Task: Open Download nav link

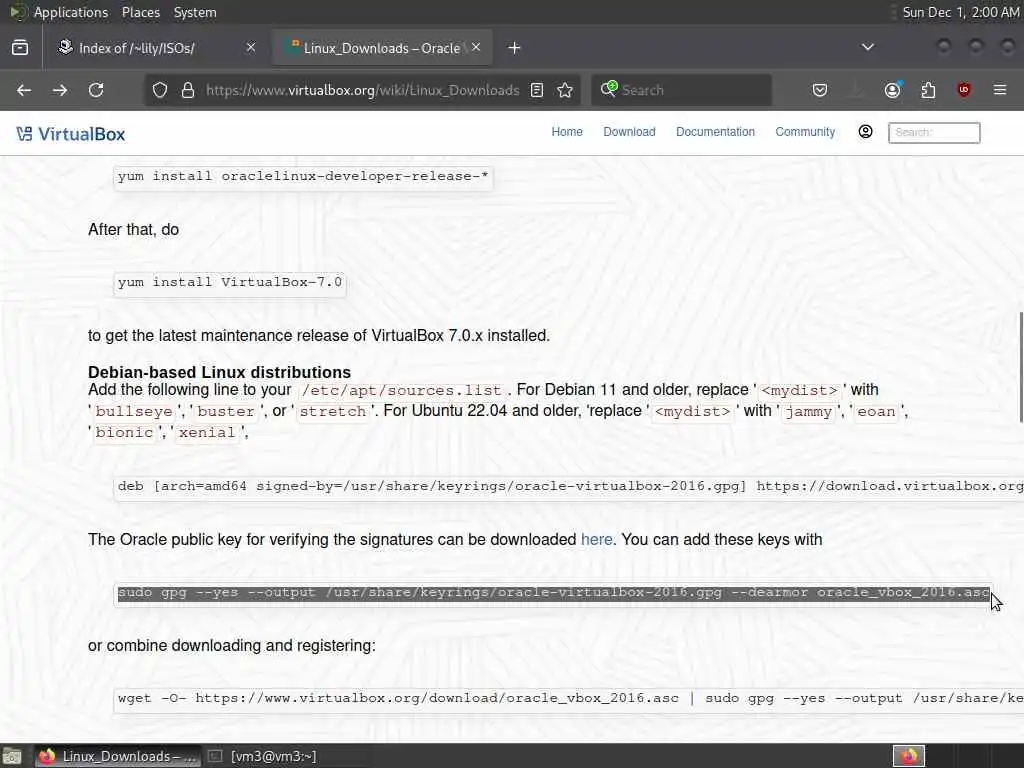Action: pos(630,132)
